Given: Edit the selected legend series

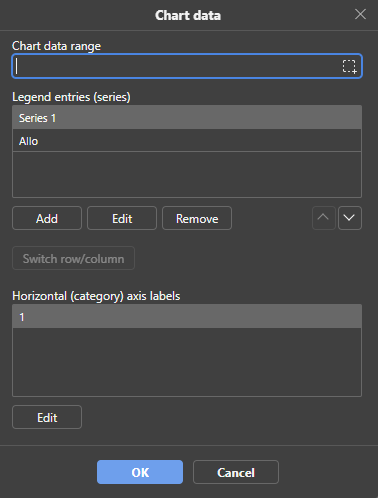Looking at the screenshot, I should tap(122, 218).
